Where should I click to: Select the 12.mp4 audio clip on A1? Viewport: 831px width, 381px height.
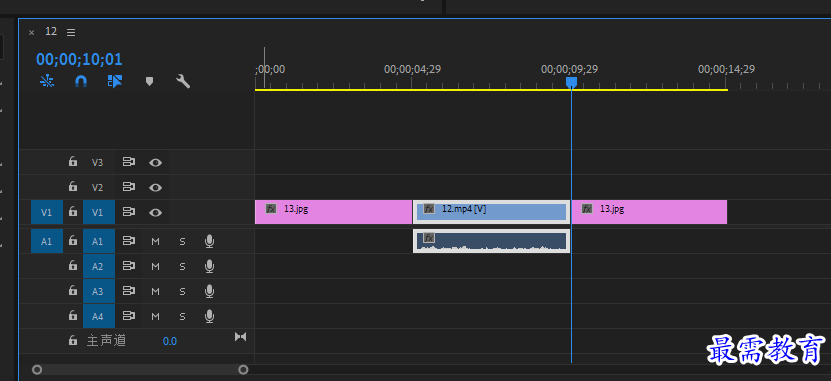[491, 241]
